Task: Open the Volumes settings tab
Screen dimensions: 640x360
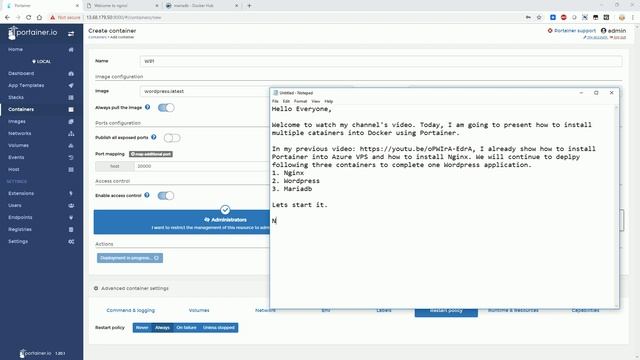Action: [x=199, y=311]
